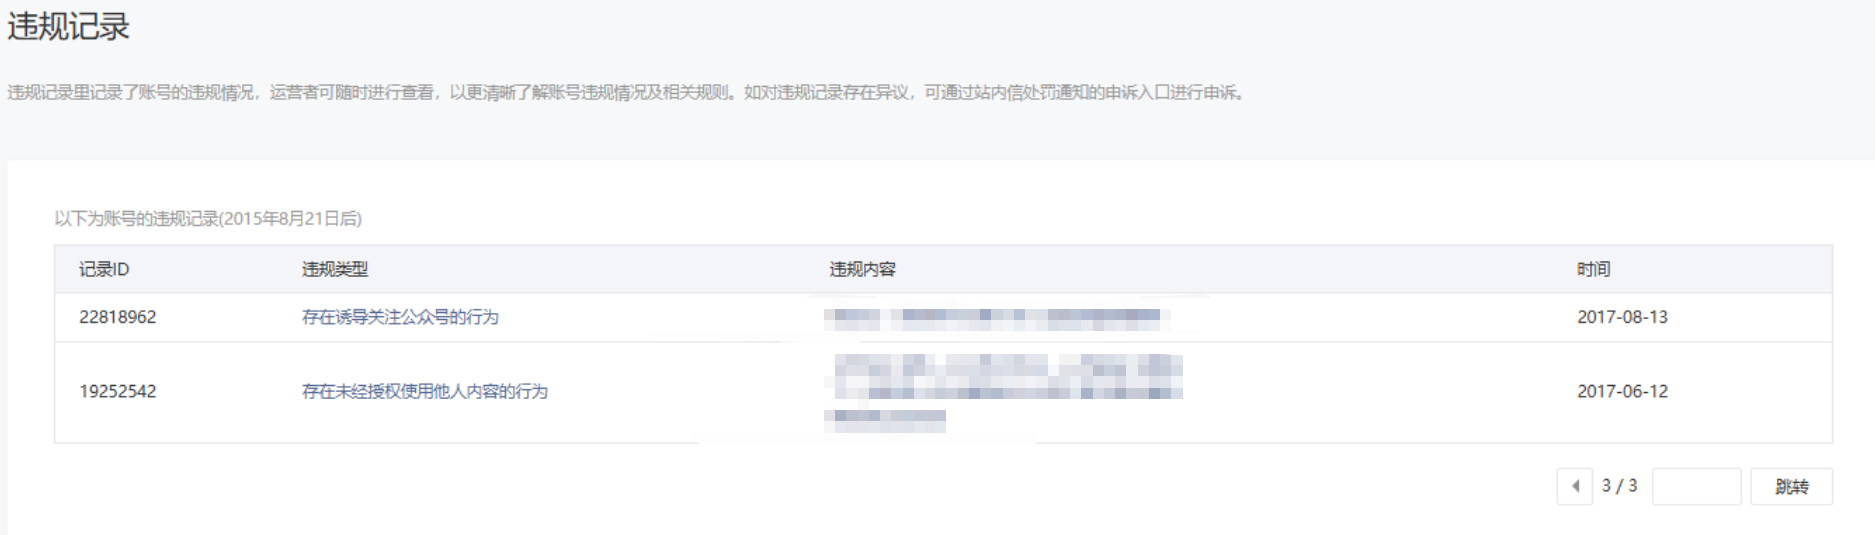Screen dimensions: 1875x535
Task: Open violation type 存在诱导关注公众号的行为 link
Action: (400, 317)
